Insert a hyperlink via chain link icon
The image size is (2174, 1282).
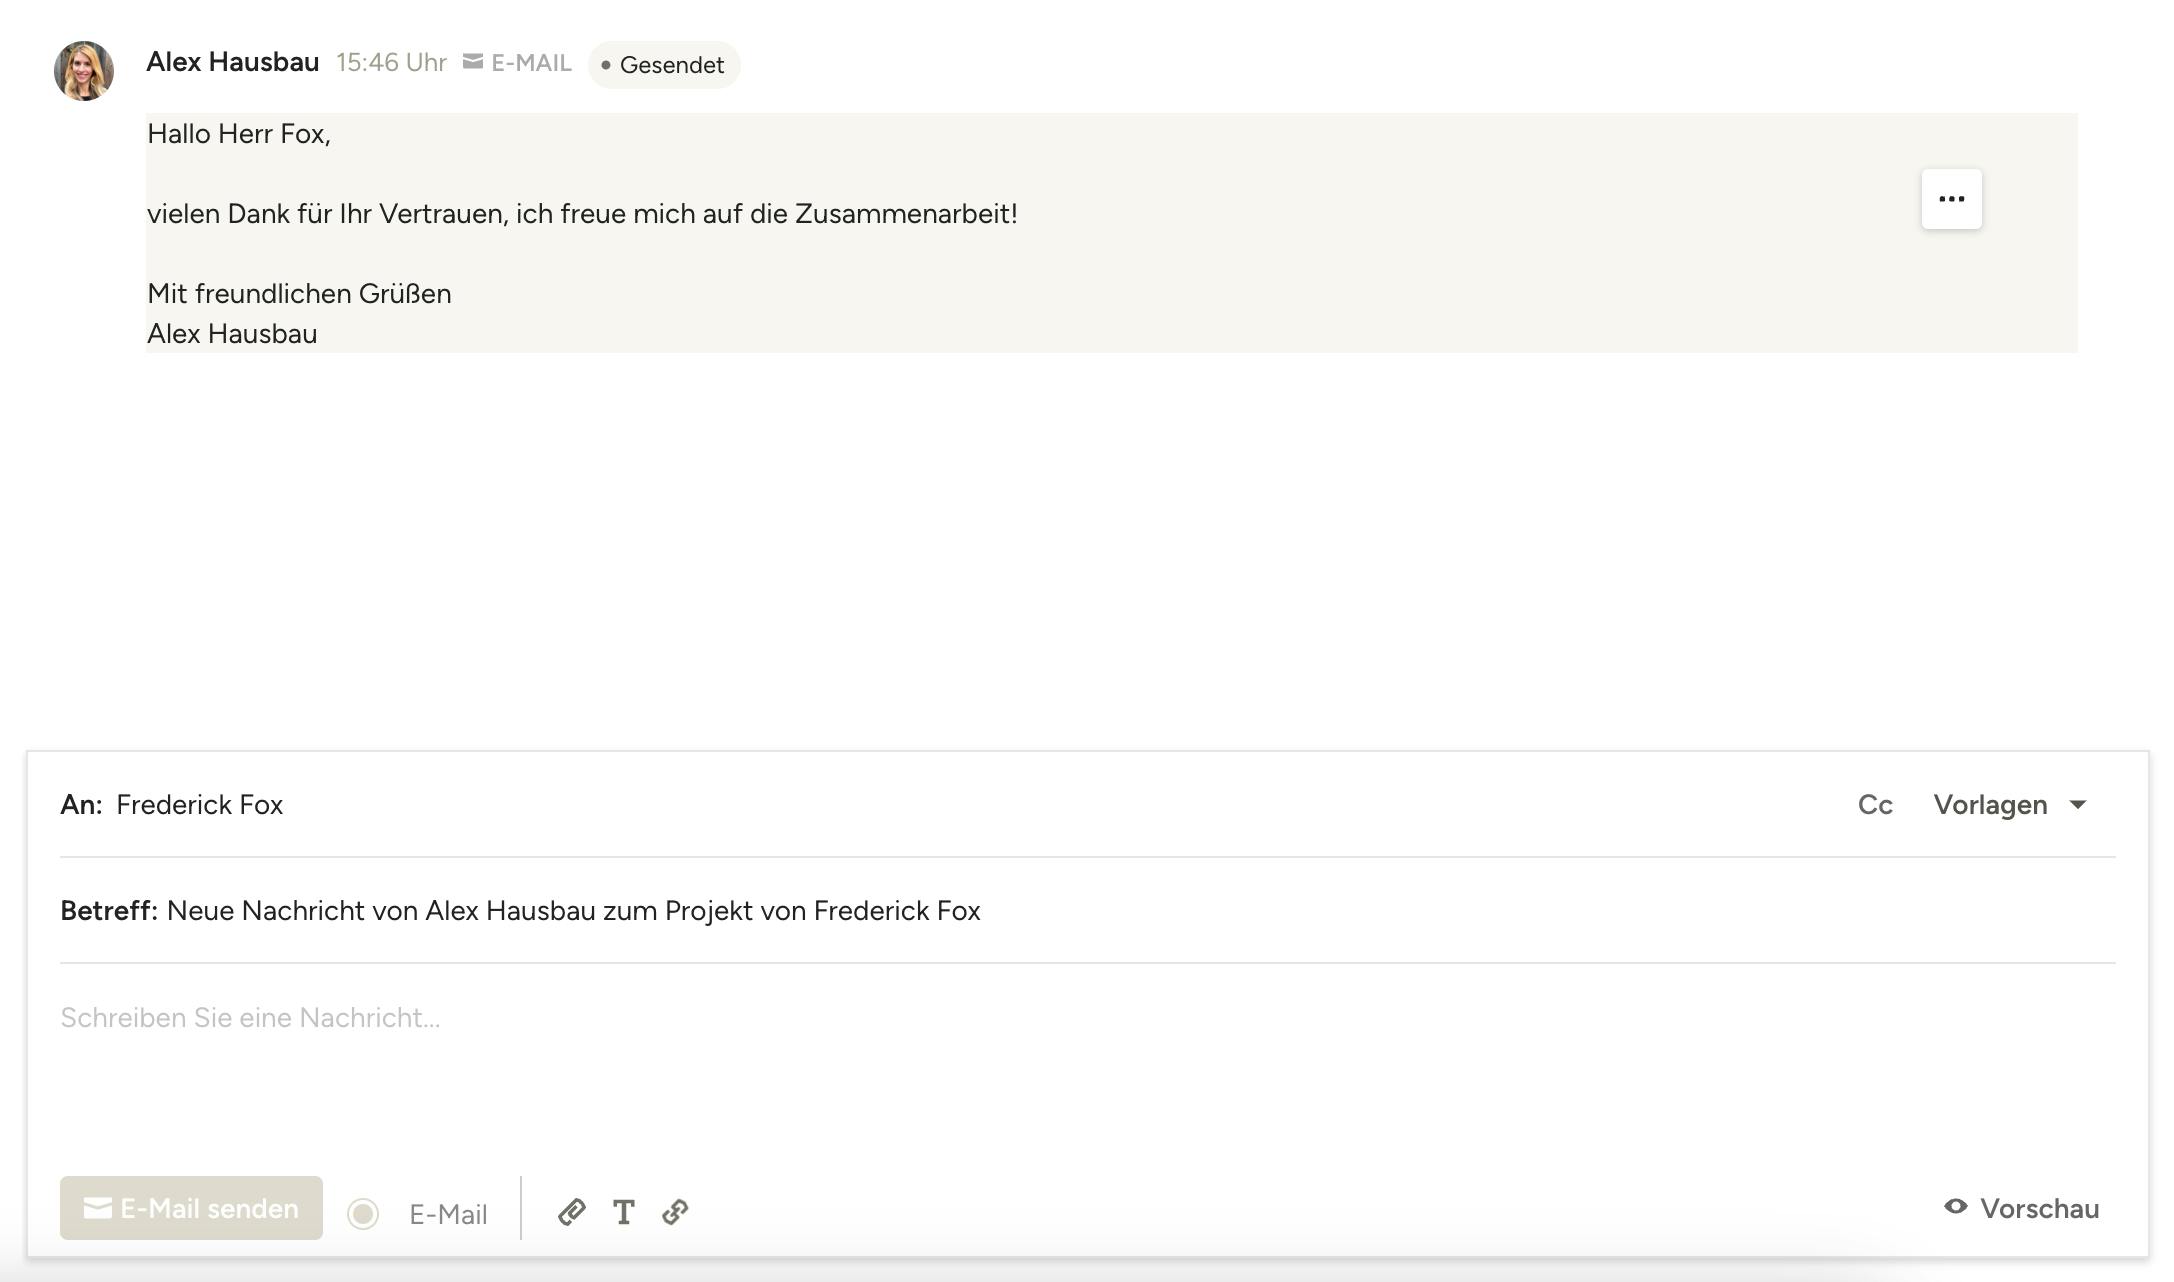pyautogui.click(x=675, y=1212)
